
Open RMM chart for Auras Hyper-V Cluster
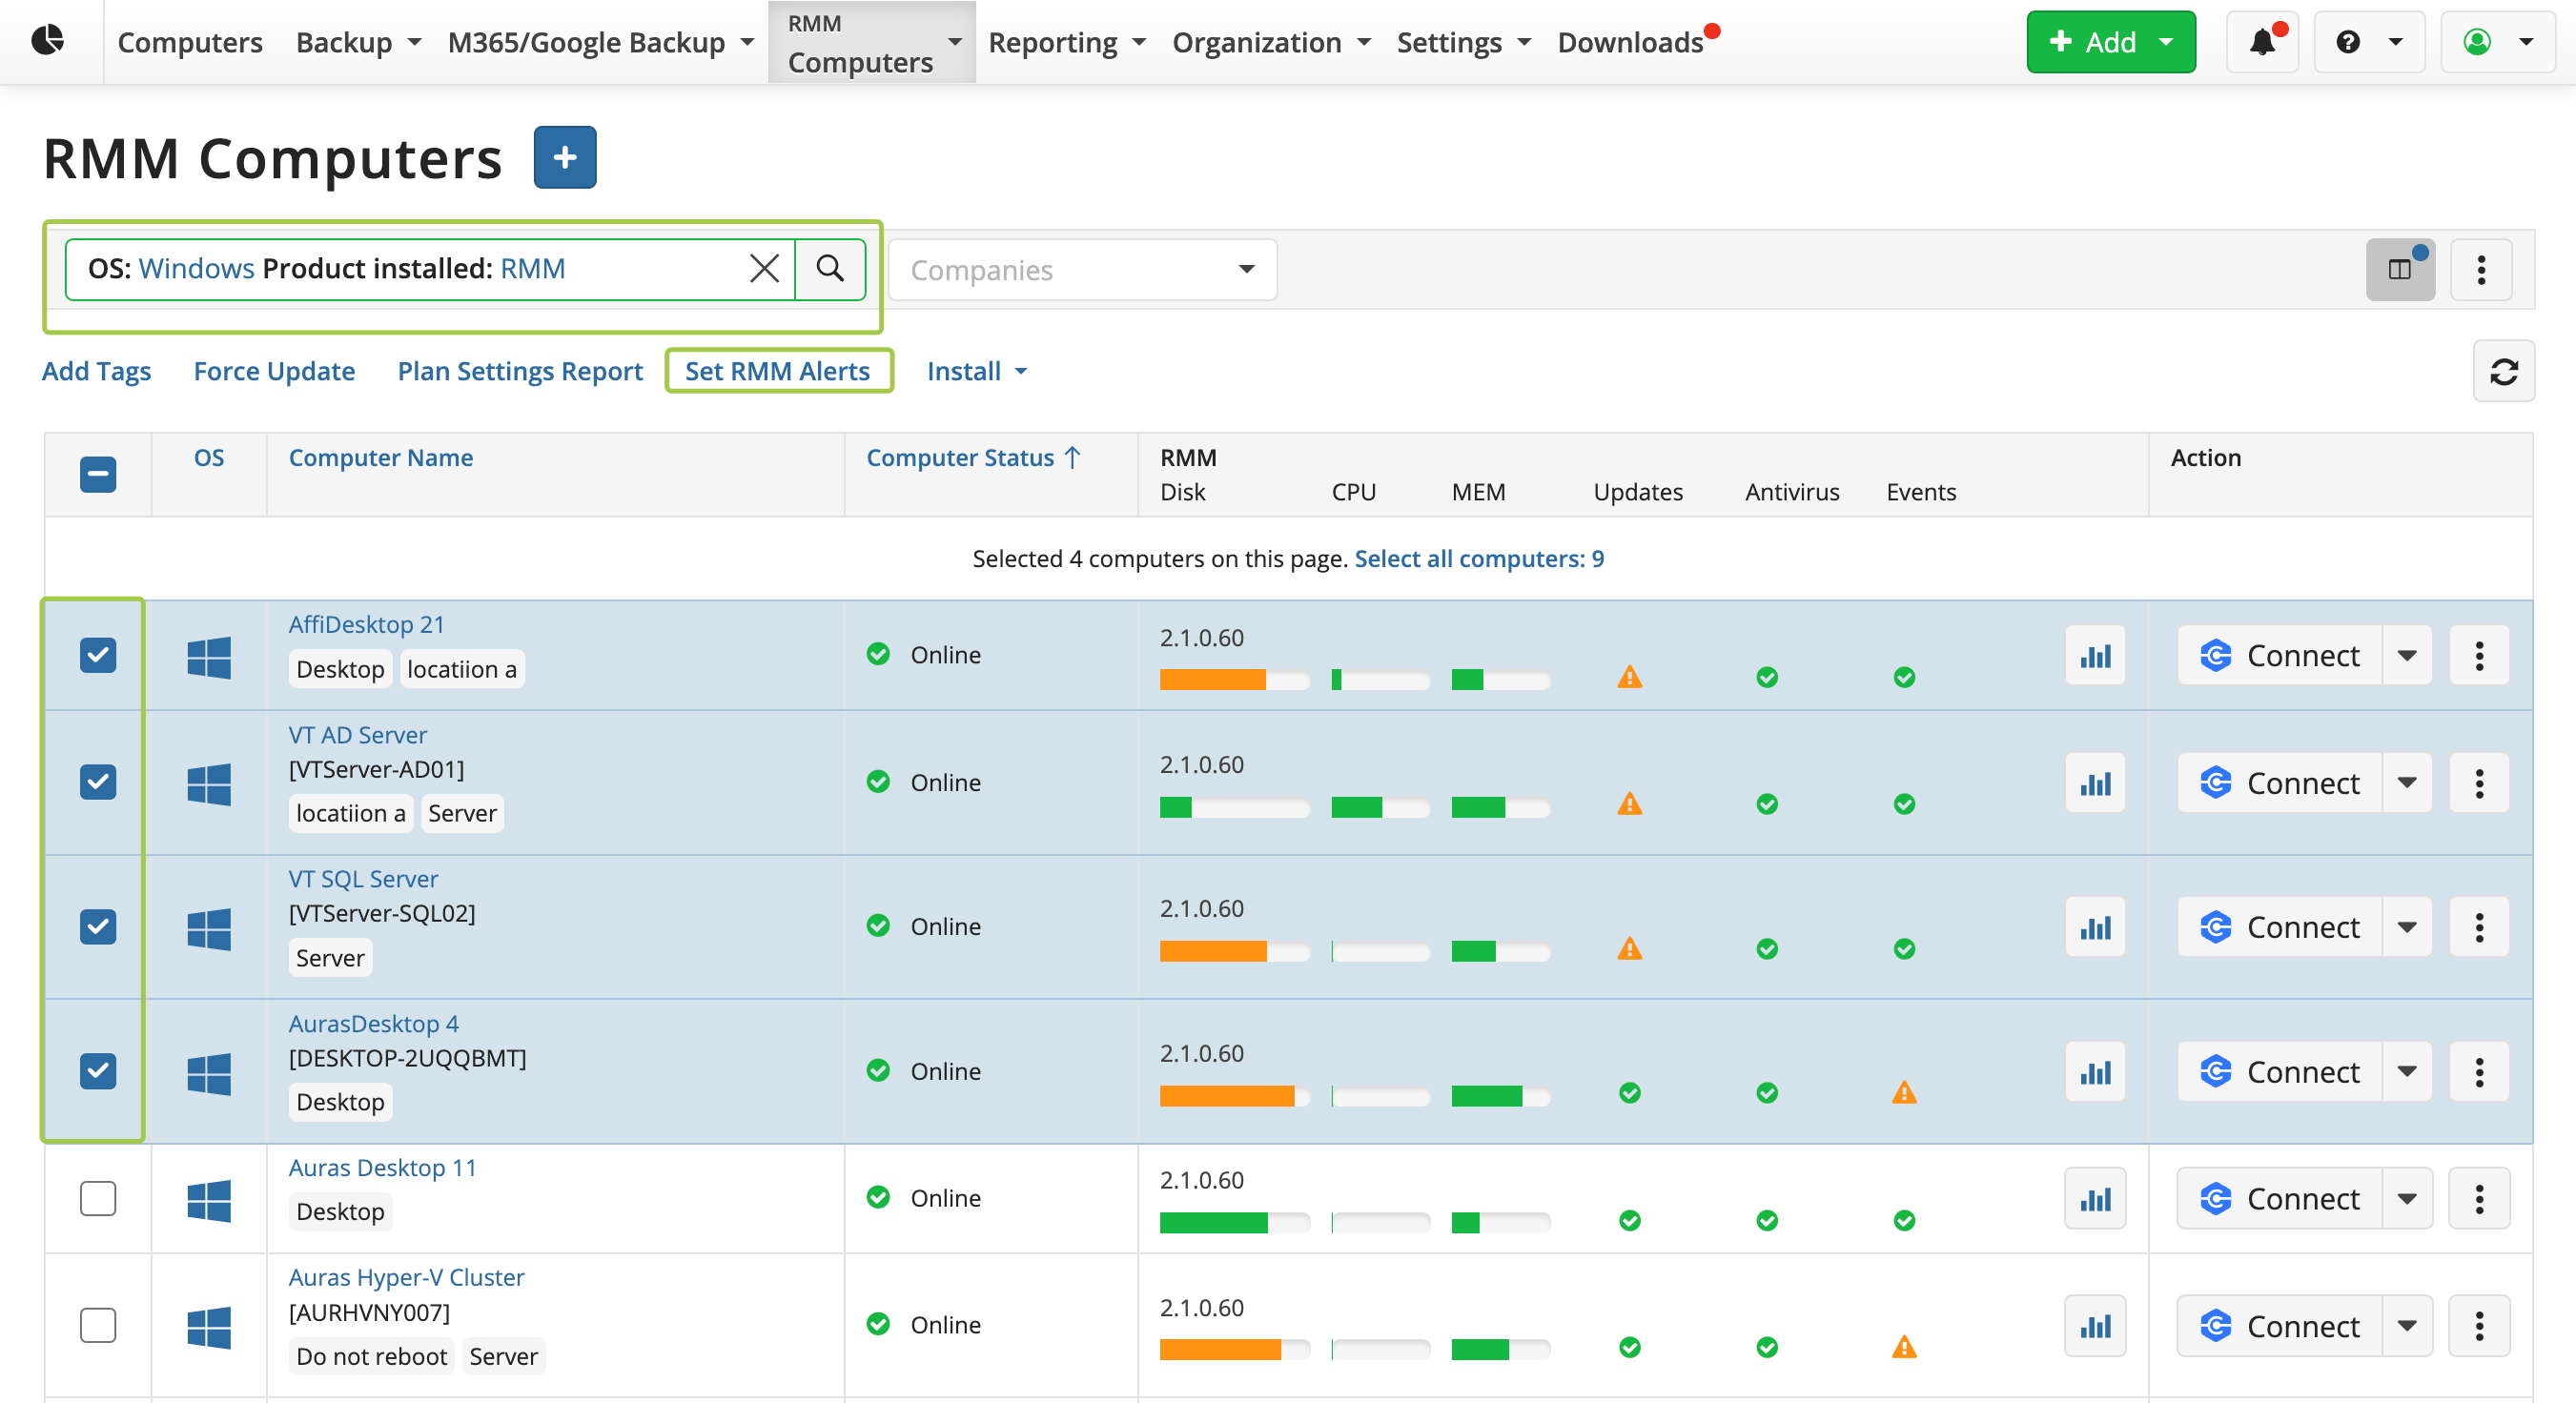[2095, 1326]
